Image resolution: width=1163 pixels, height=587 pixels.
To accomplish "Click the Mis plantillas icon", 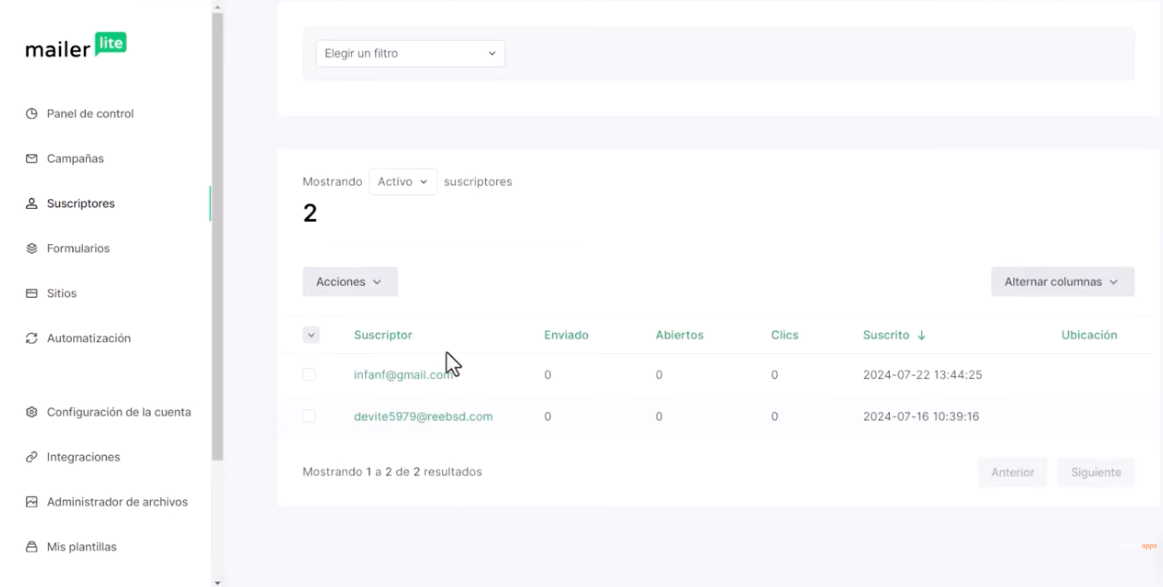I will point(31,547).
